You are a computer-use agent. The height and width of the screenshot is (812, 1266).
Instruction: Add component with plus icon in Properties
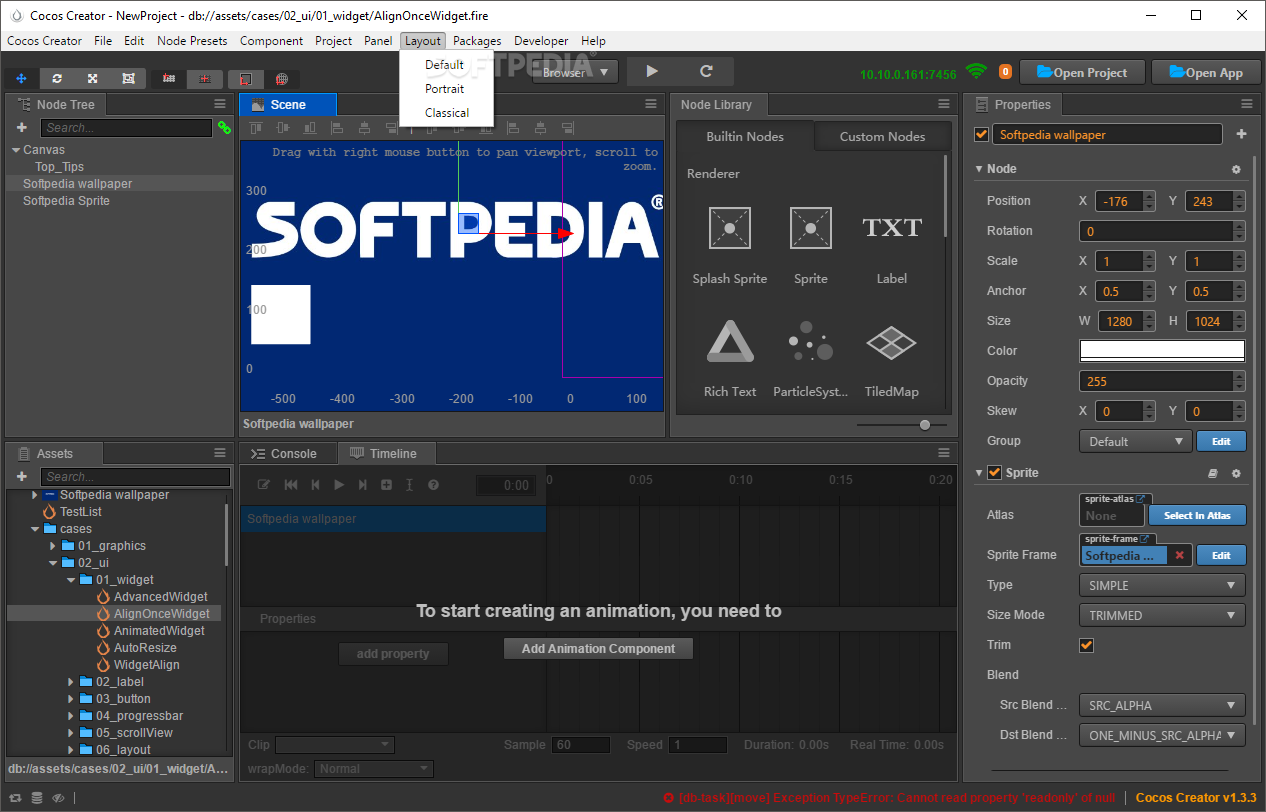(x=1241, y=134)
